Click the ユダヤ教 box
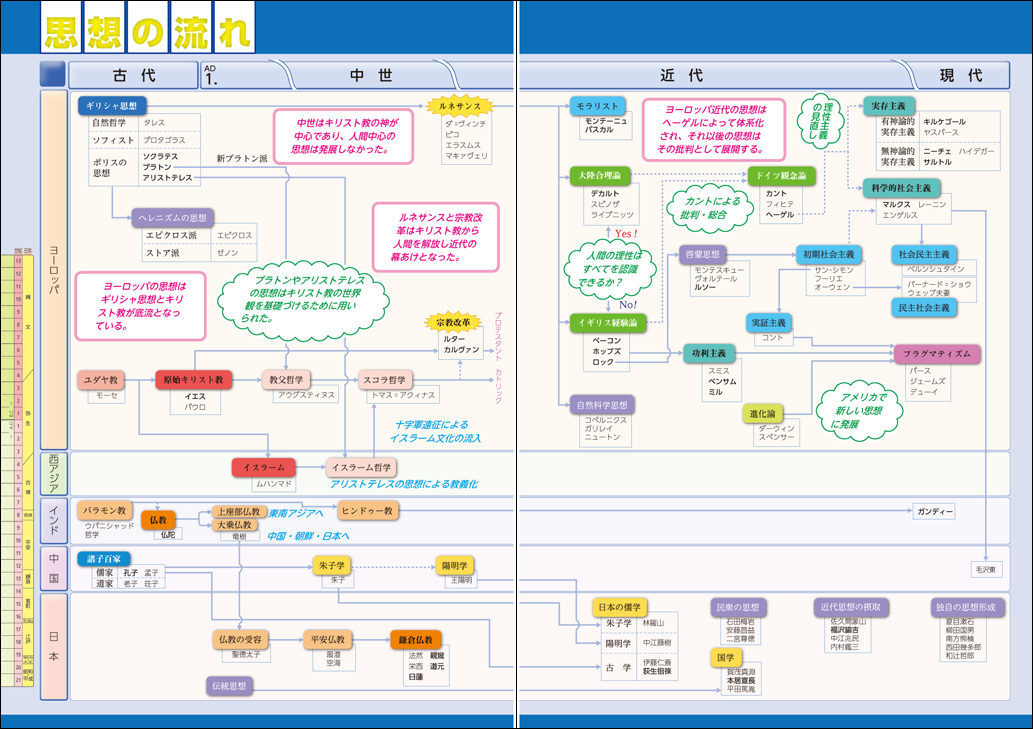Viewport: 1033px width, 729px height. click(101, 379)
